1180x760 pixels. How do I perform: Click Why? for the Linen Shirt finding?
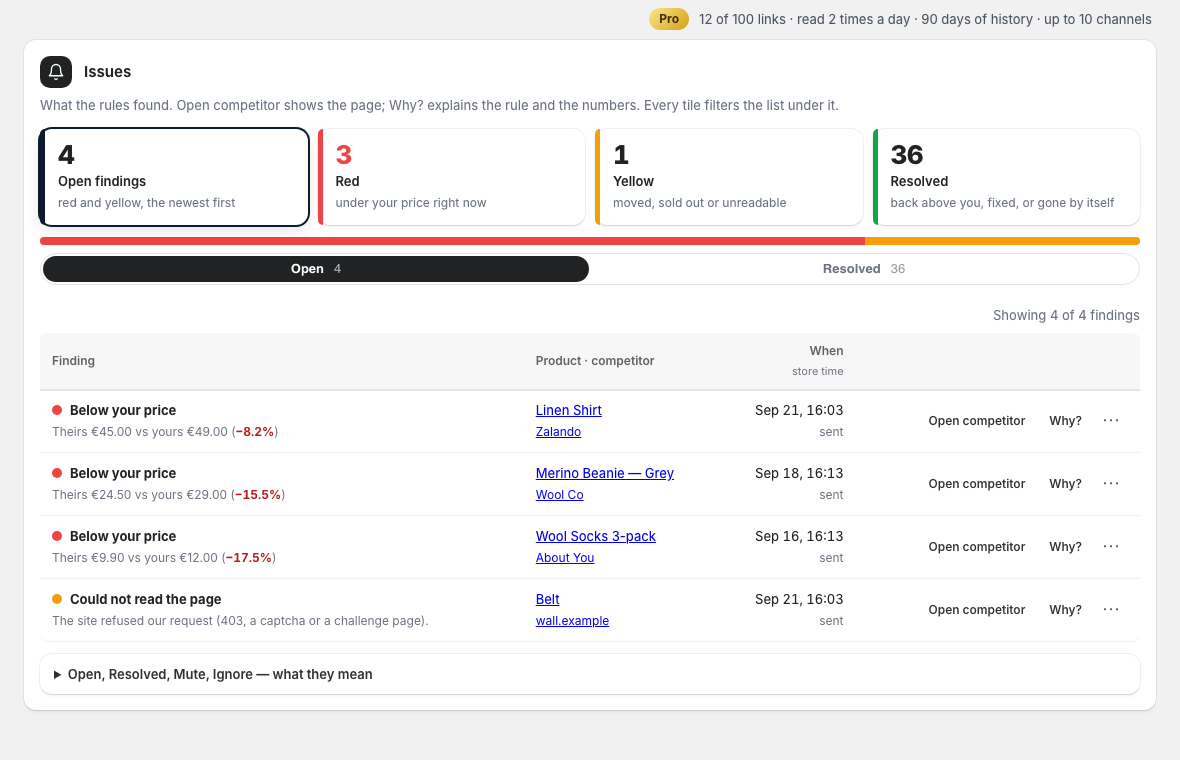coord(1065,421)
